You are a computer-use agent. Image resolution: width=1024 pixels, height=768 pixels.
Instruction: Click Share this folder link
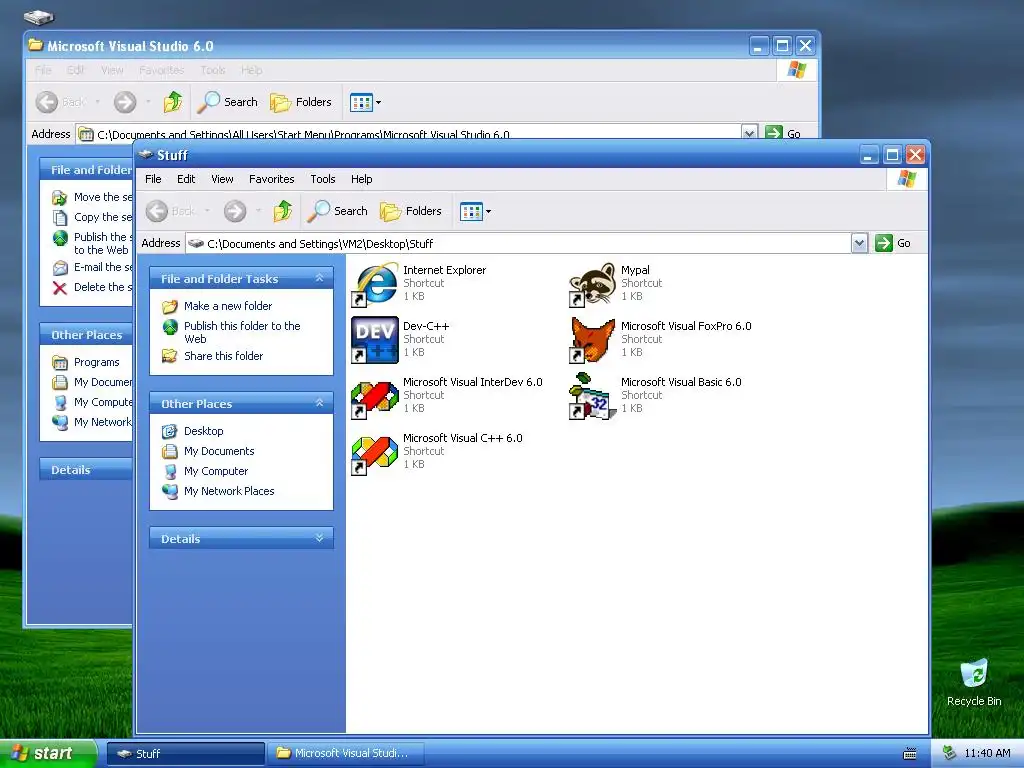coord(223,356)
